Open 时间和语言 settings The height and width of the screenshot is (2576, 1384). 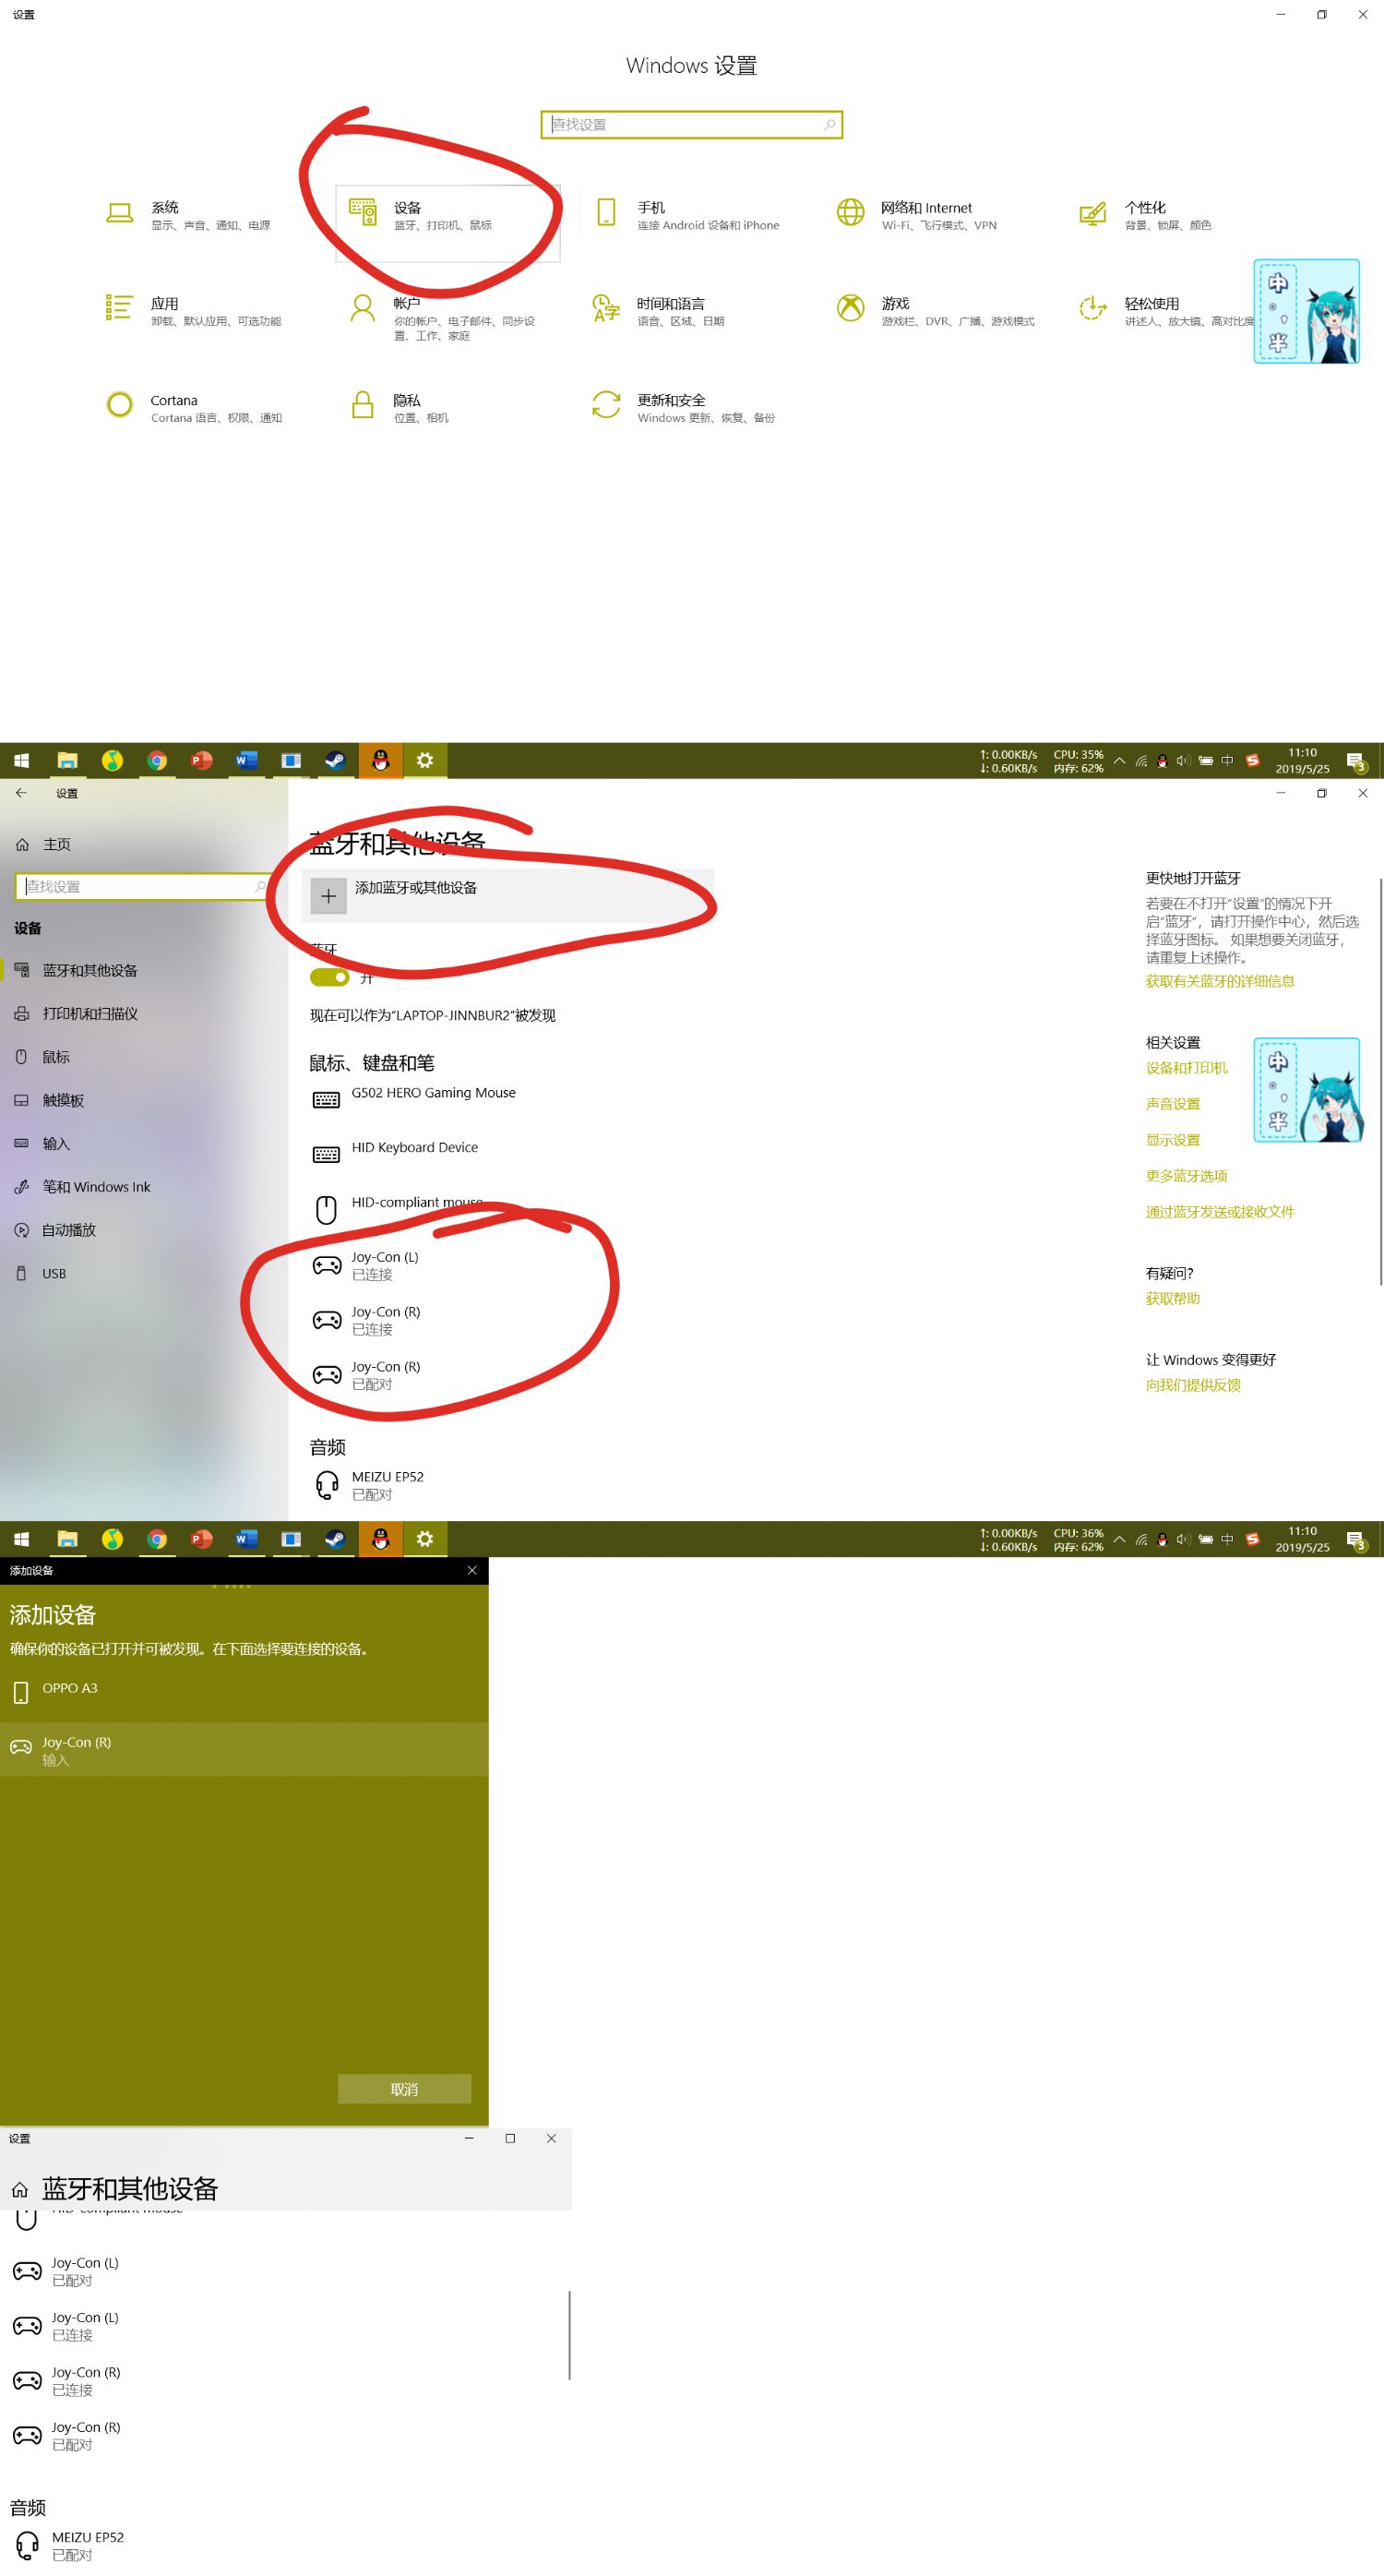[659, 311]
